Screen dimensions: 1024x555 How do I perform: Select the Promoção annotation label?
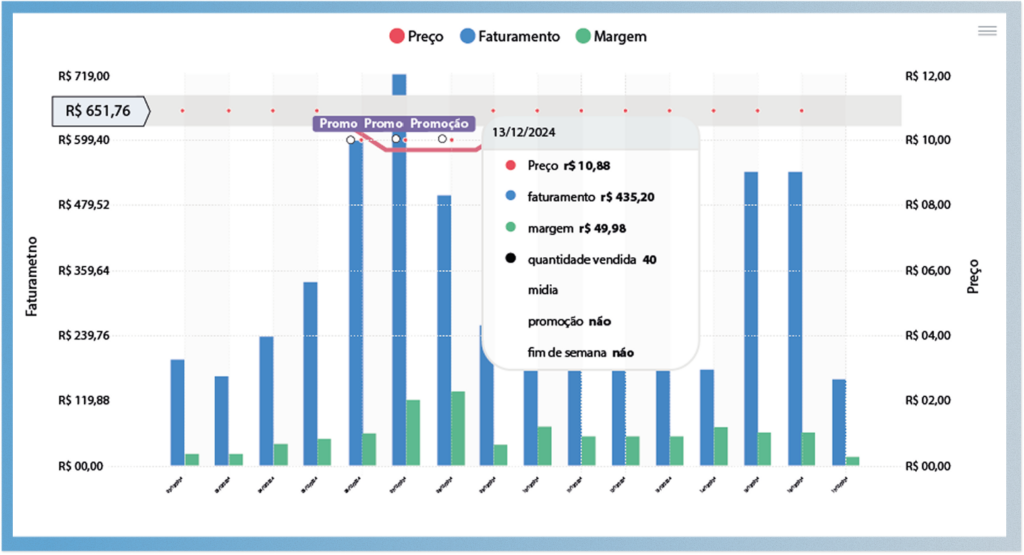pos(439,123)
